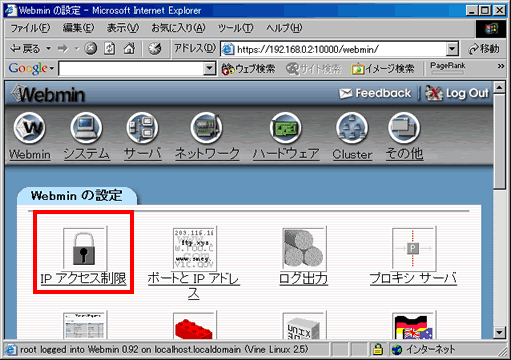This screenshot has width=511, height=360.
Task: Click the address bar URL field
Action: [x=333, y=49]
